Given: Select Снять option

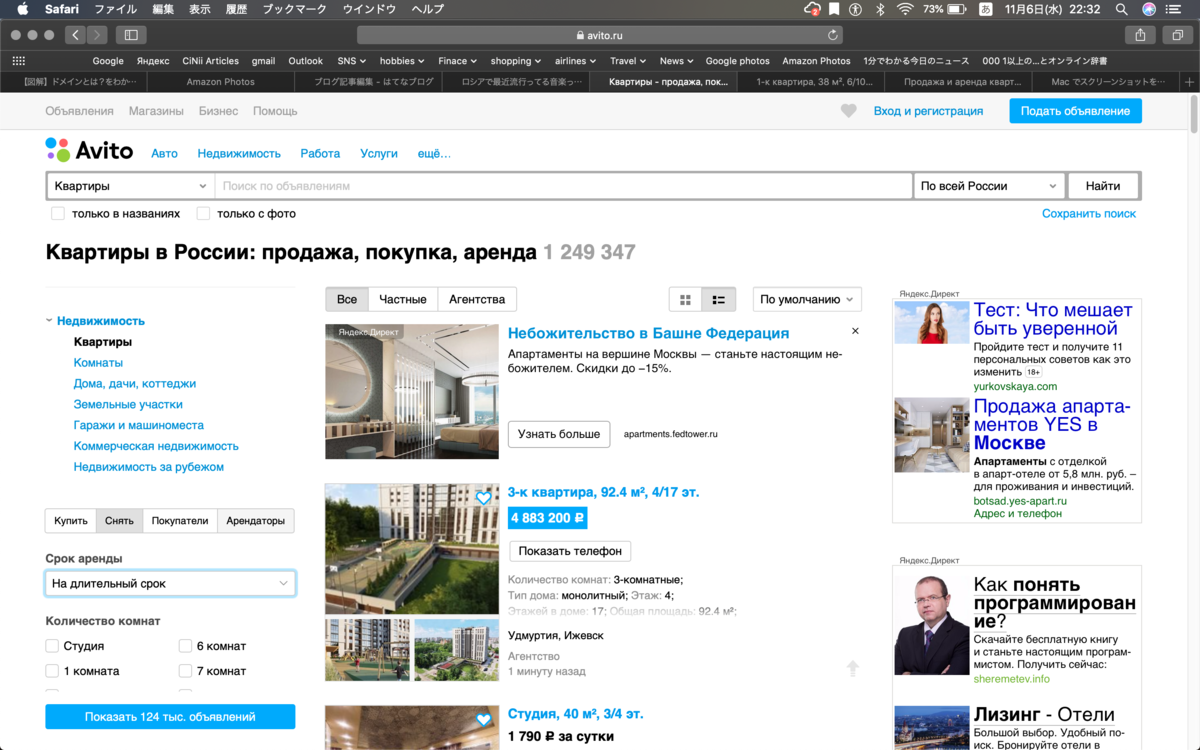Looking at the screenshot, I should 119,520.
